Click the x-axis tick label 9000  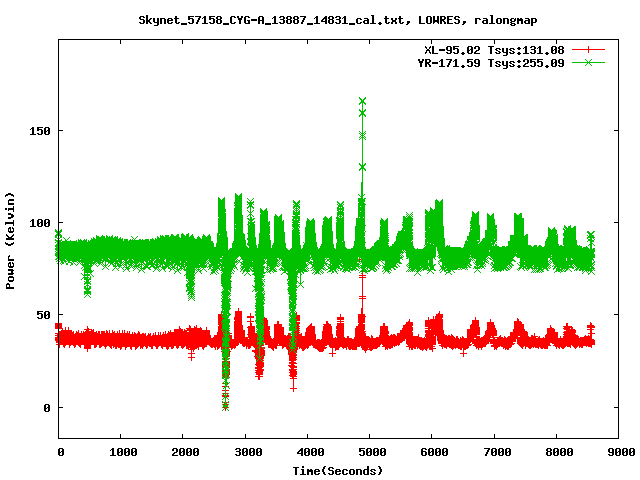tap(621, 452)
